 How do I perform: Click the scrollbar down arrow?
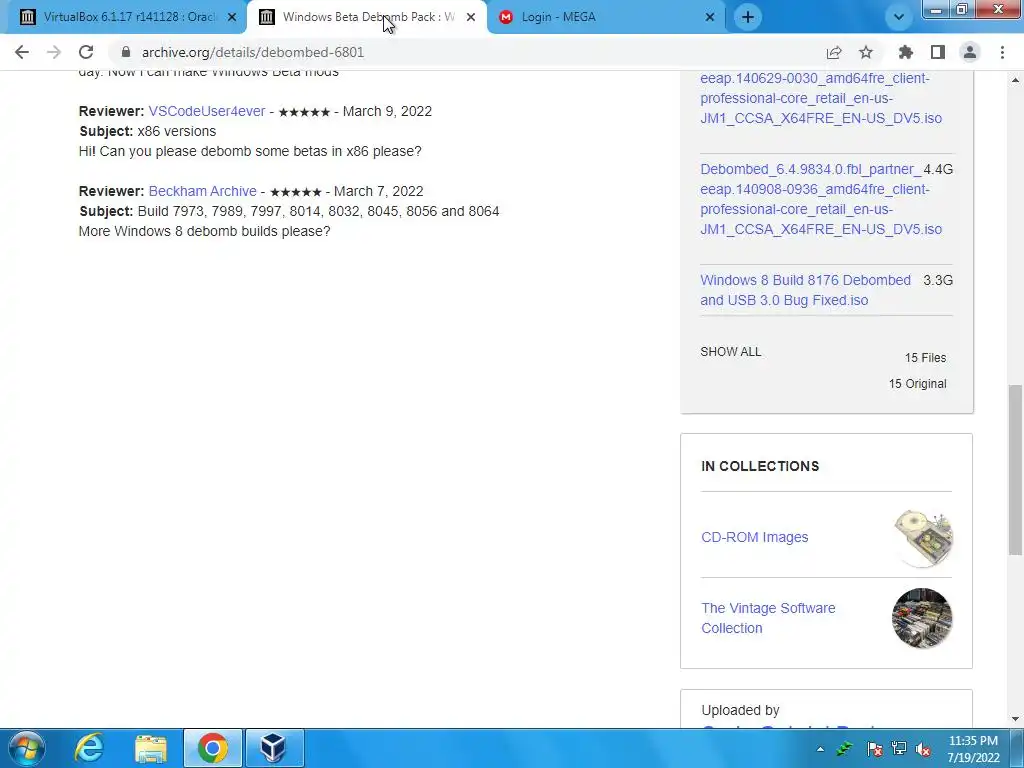(1016, 719)
